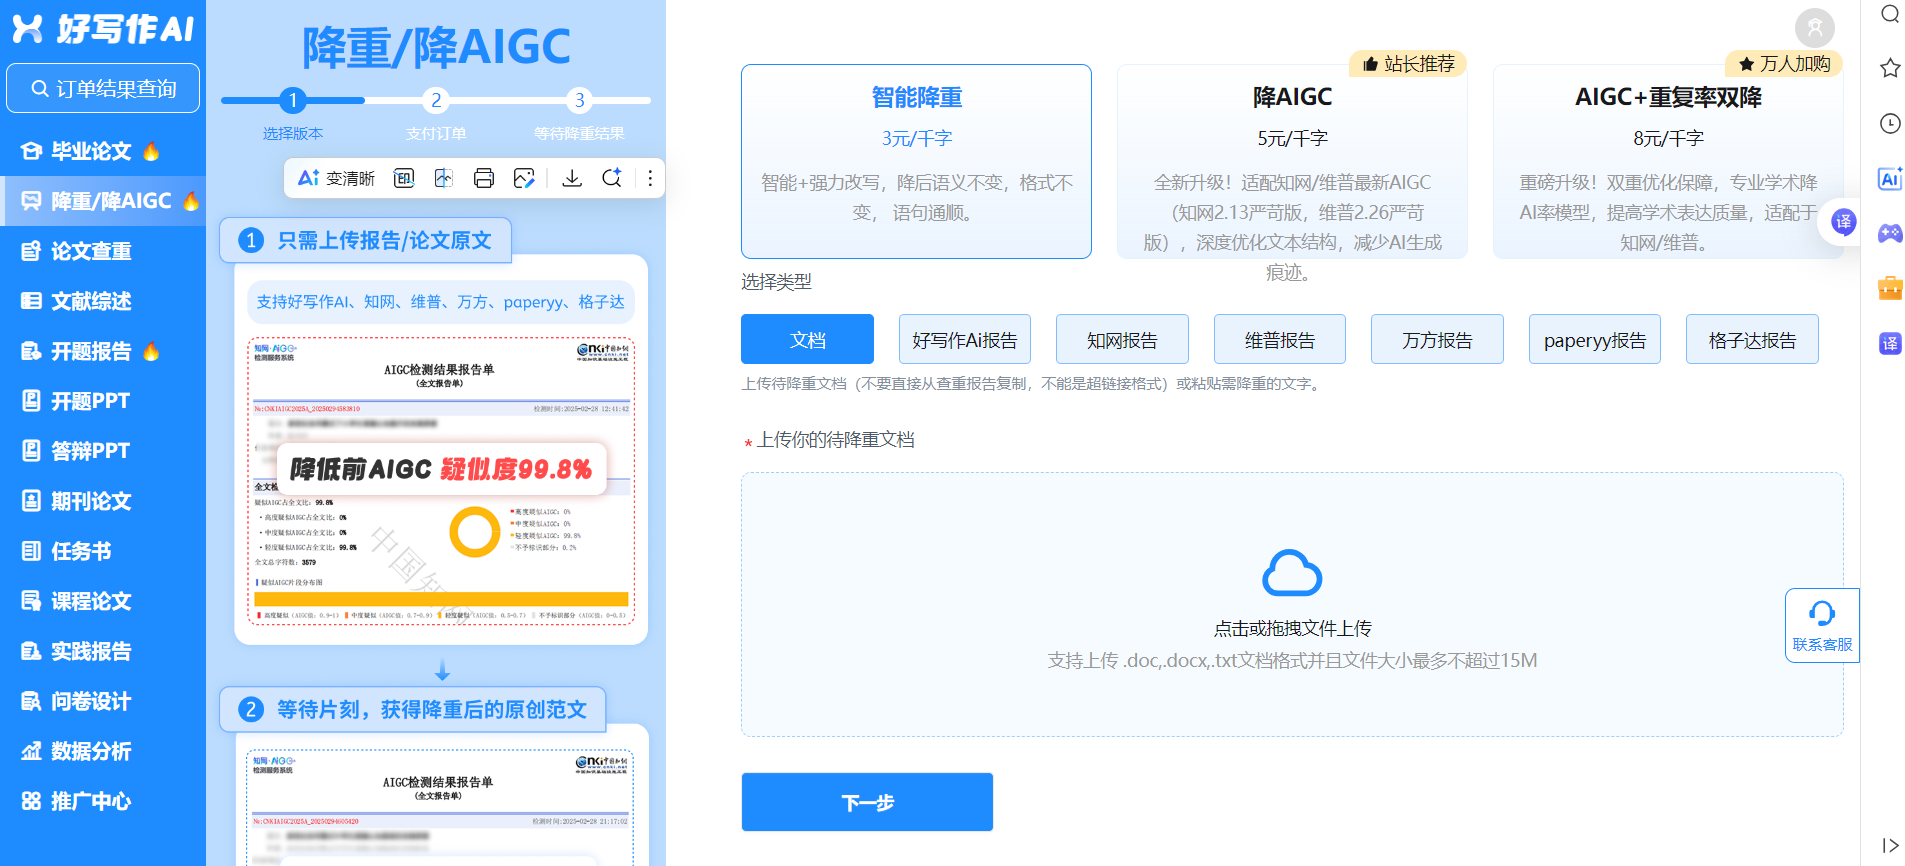The image size is (1905, 866).
Task: Click the 上传你的待降重文档 label
Action: pos(835,440)
